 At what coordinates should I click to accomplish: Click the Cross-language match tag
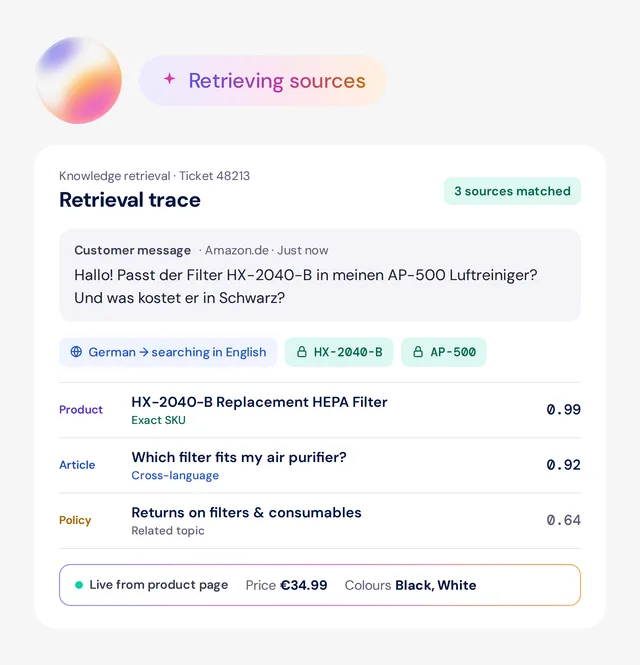(x=175, y=475)
